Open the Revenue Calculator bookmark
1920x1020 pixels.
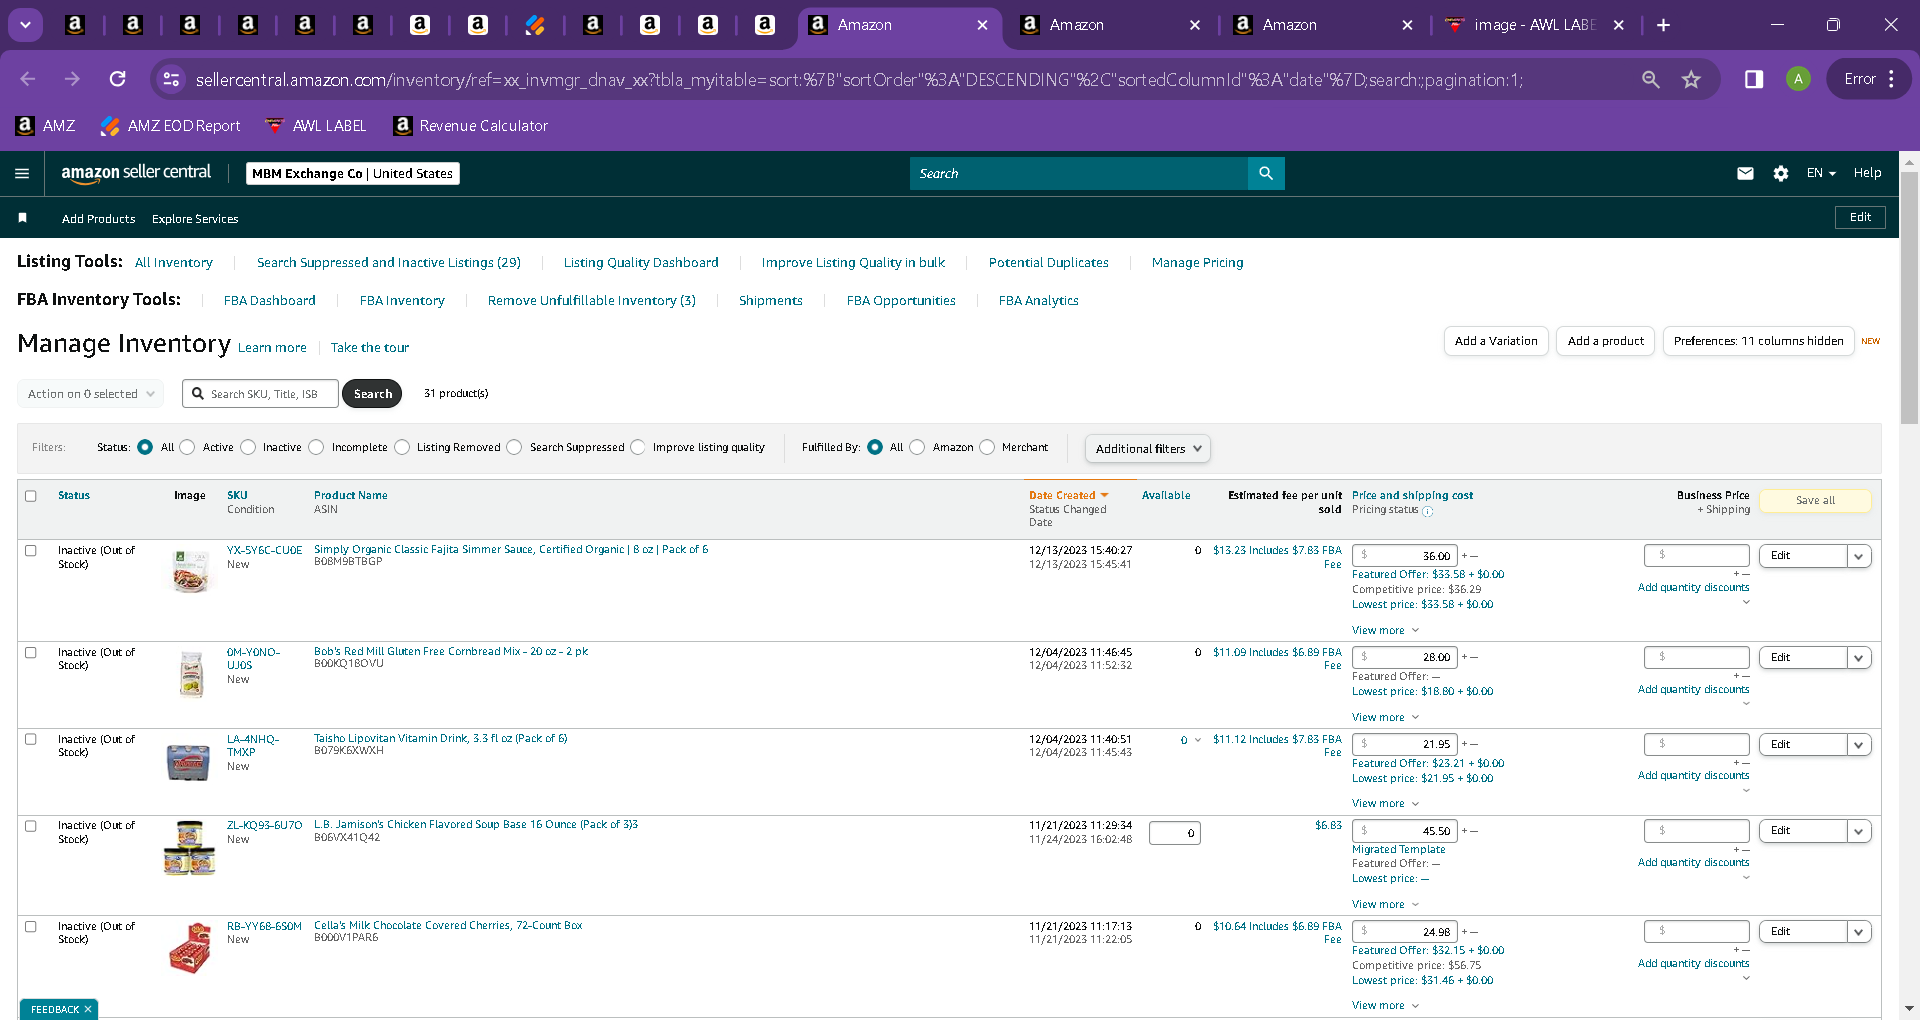click(x=471, y=126)
